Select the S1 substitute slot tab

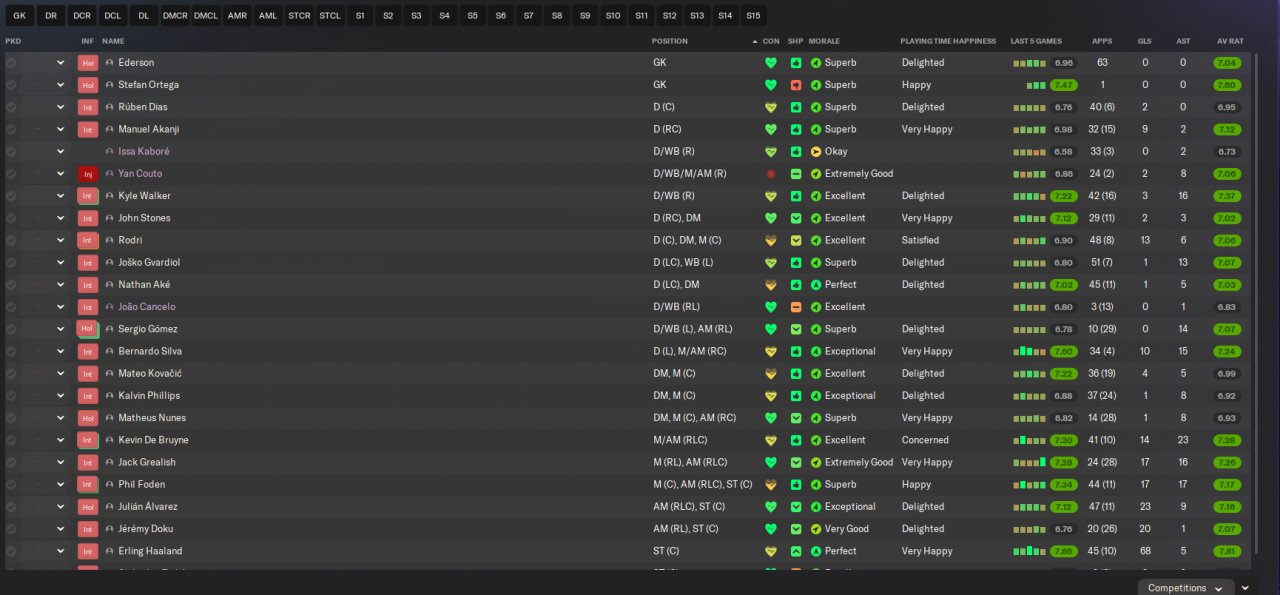360,16
